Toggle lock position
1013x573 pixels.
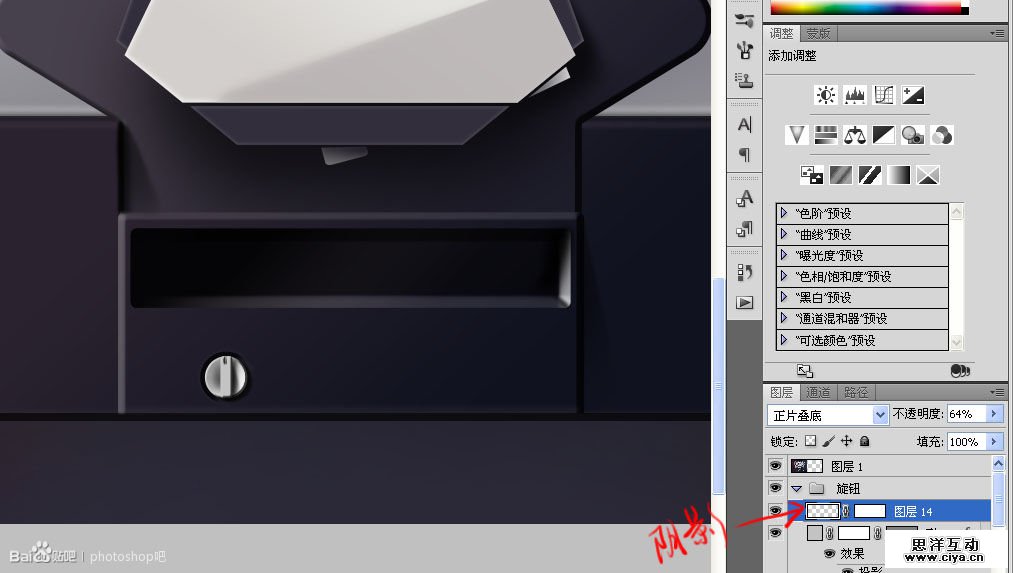point(846,441)
